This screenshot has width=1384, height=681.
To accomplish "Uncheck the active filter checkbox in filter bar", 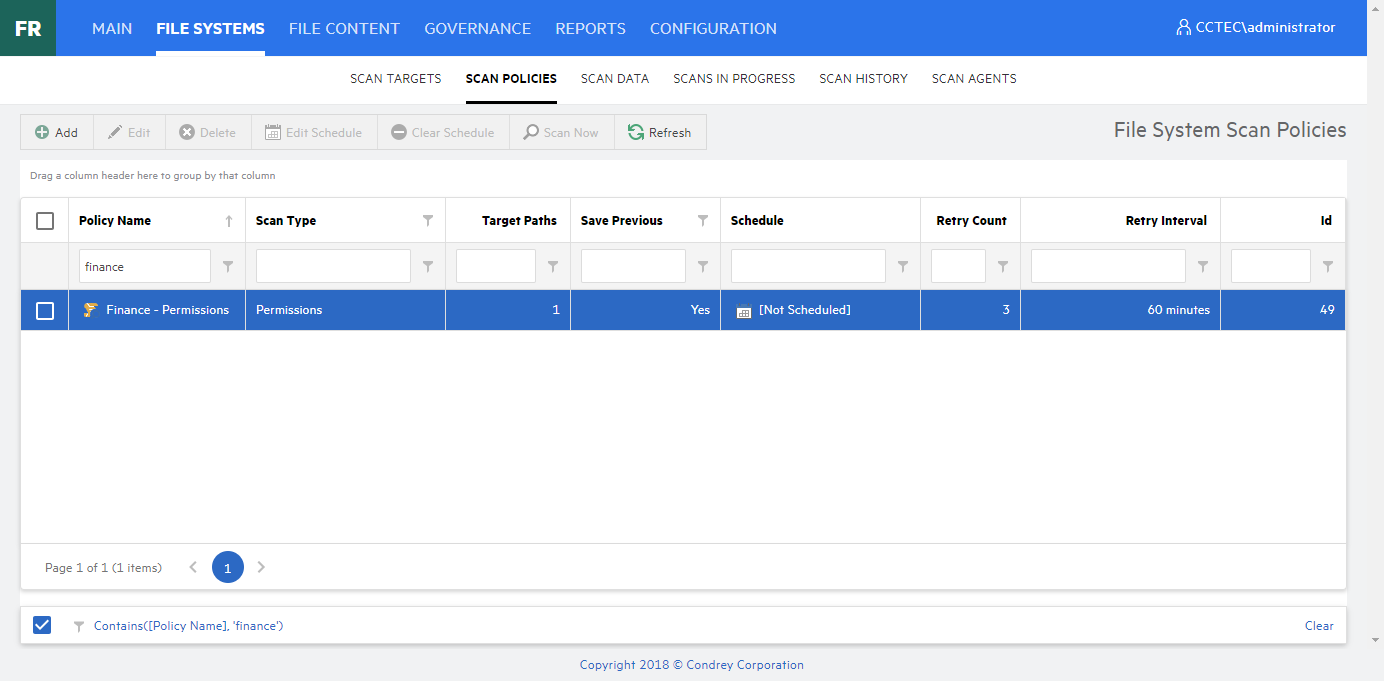I will pyautogui.click(x=42, y=625).
